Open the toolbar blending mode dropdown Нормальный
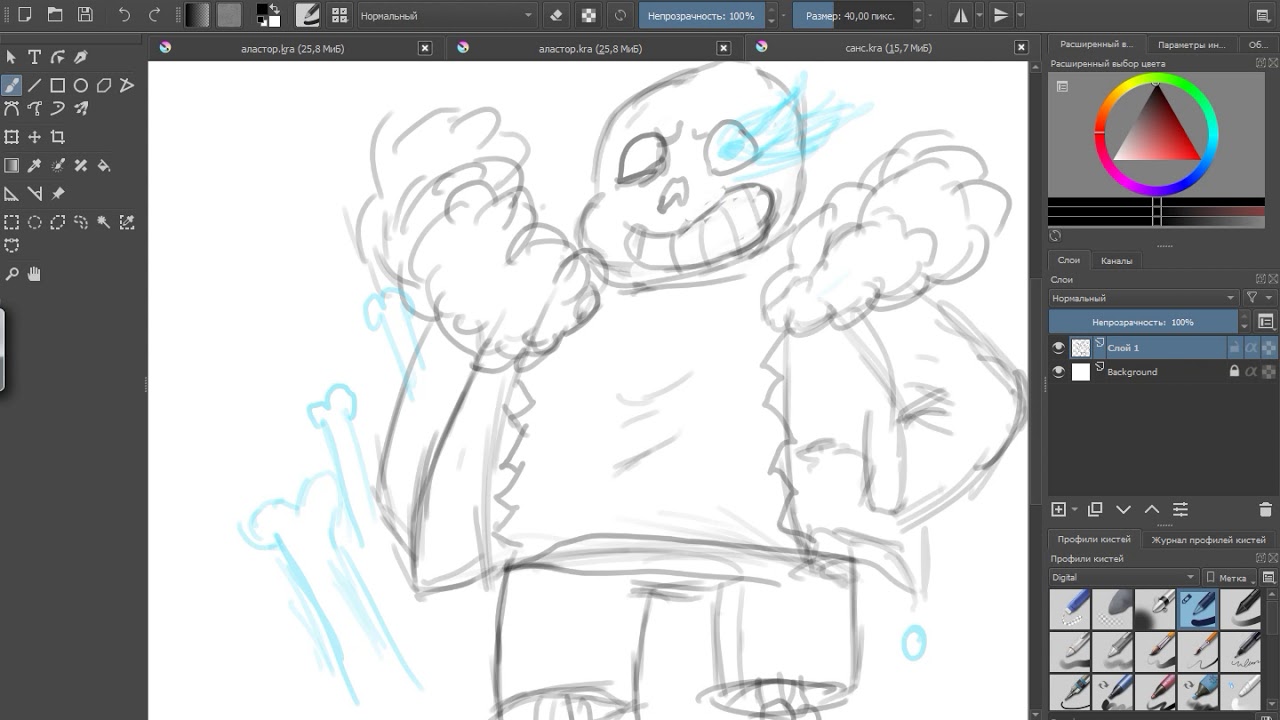 point(446,16)
